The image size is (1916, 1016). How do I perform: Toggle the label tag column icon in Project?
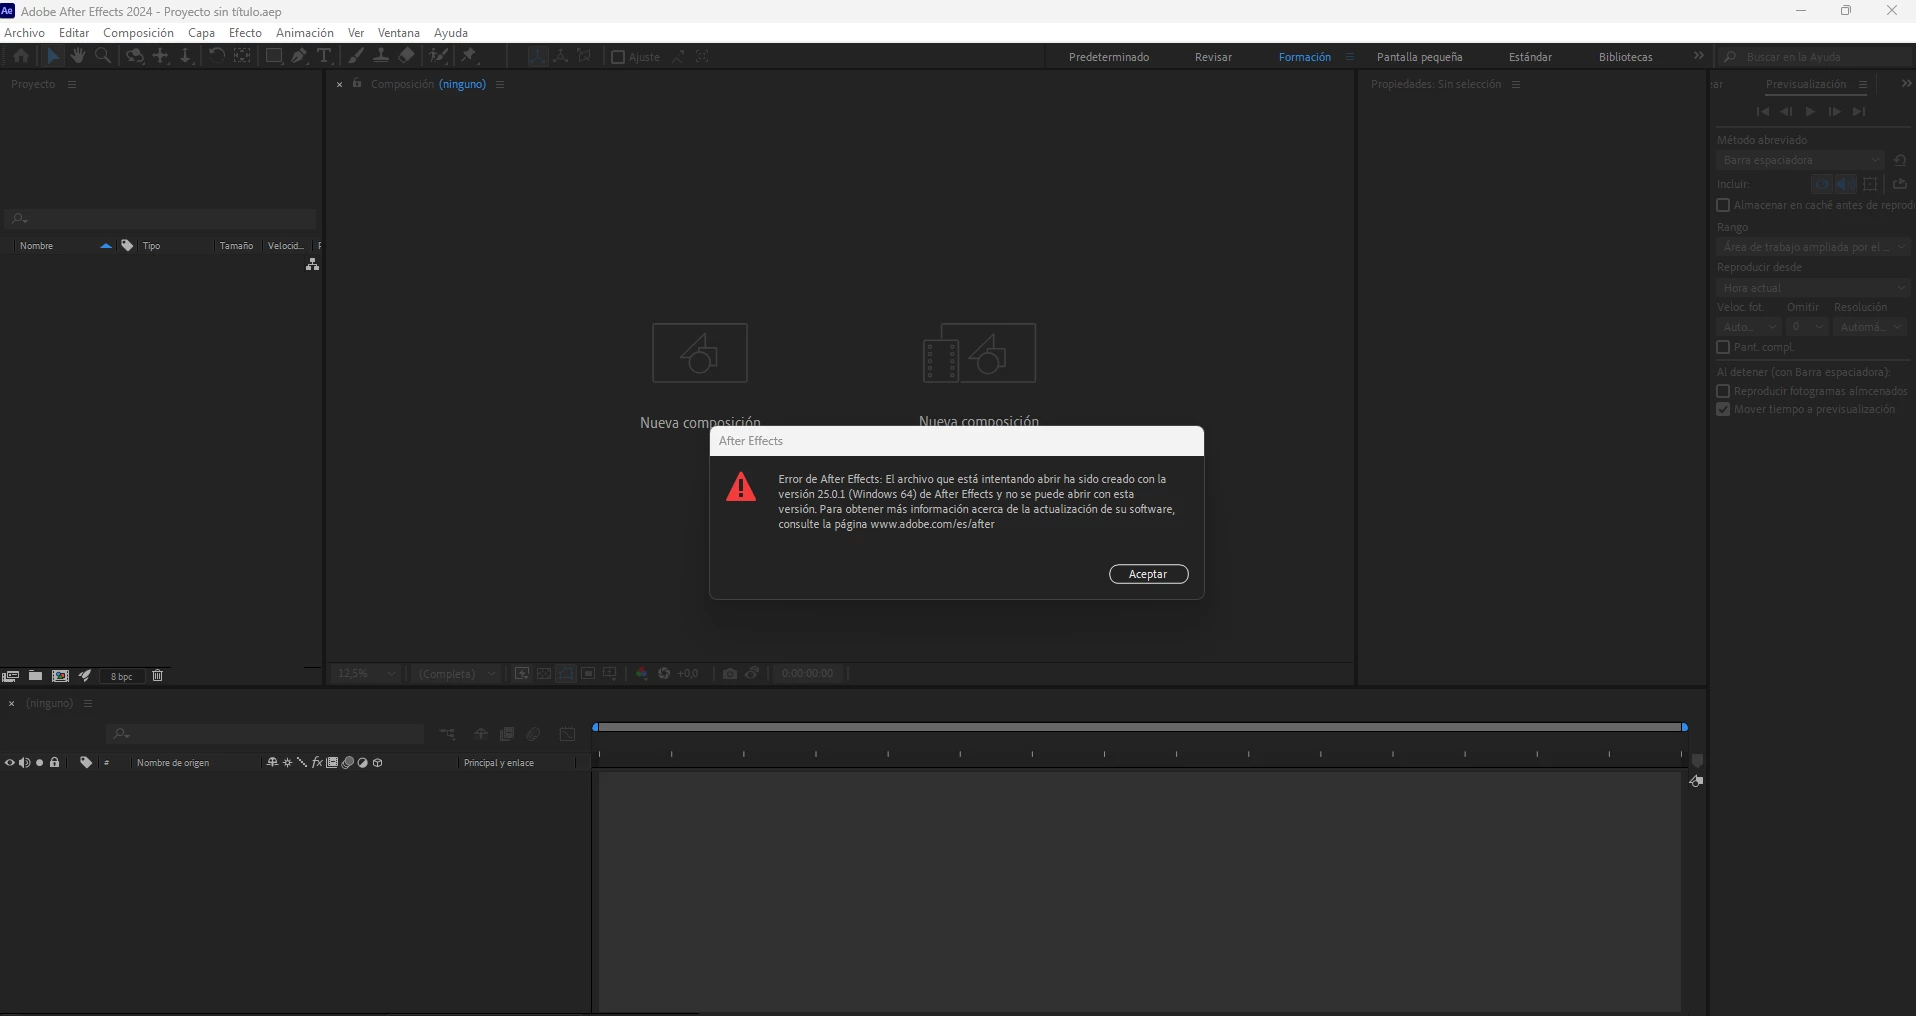(127, 245)
